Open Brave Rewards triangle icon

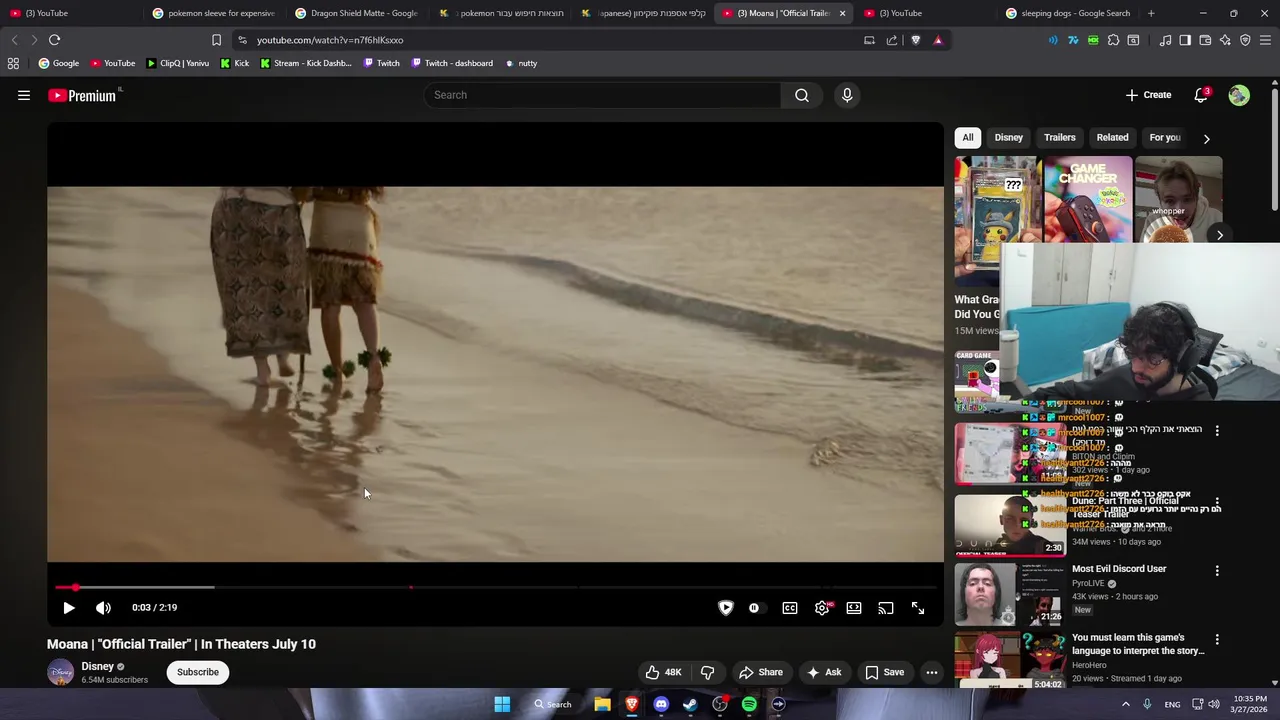point(938,40)
